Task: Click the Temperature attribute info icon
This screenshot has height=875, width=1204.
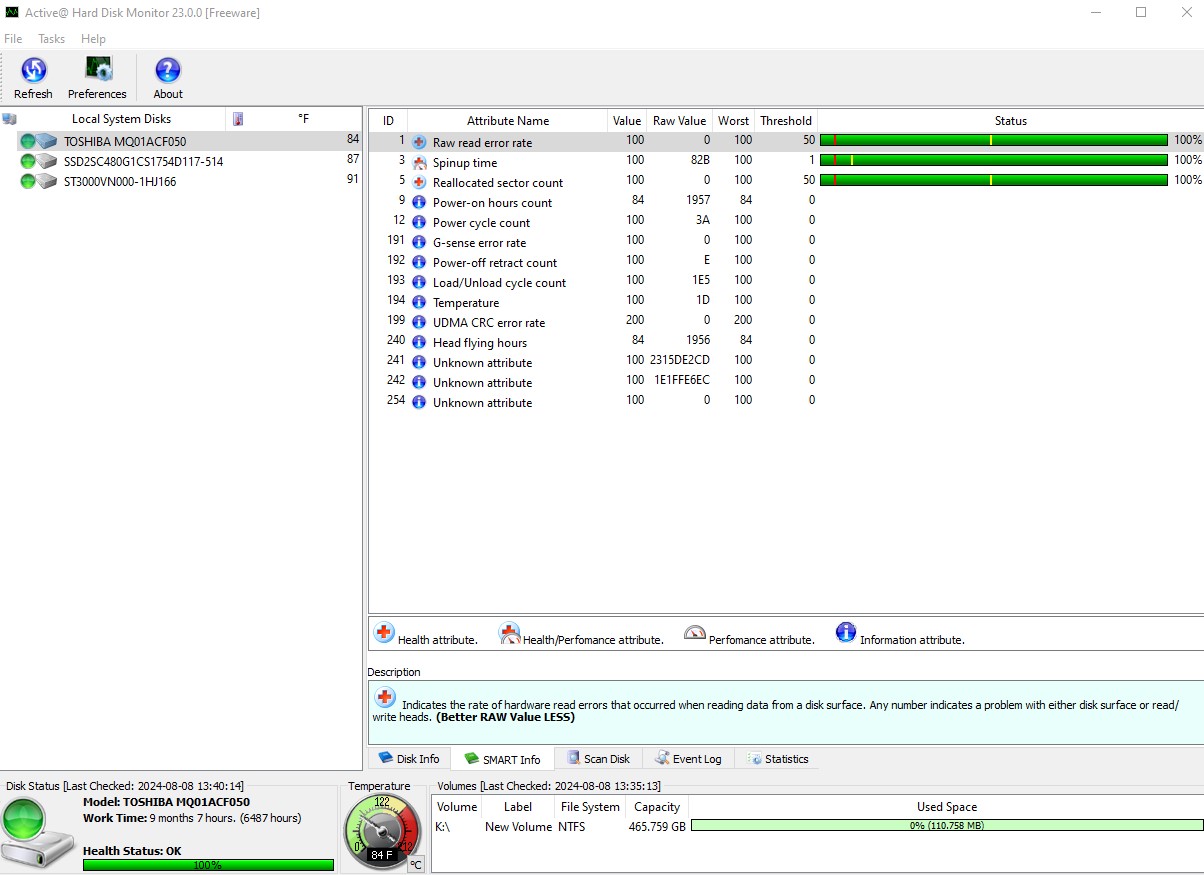Action: tap(419, 303)
